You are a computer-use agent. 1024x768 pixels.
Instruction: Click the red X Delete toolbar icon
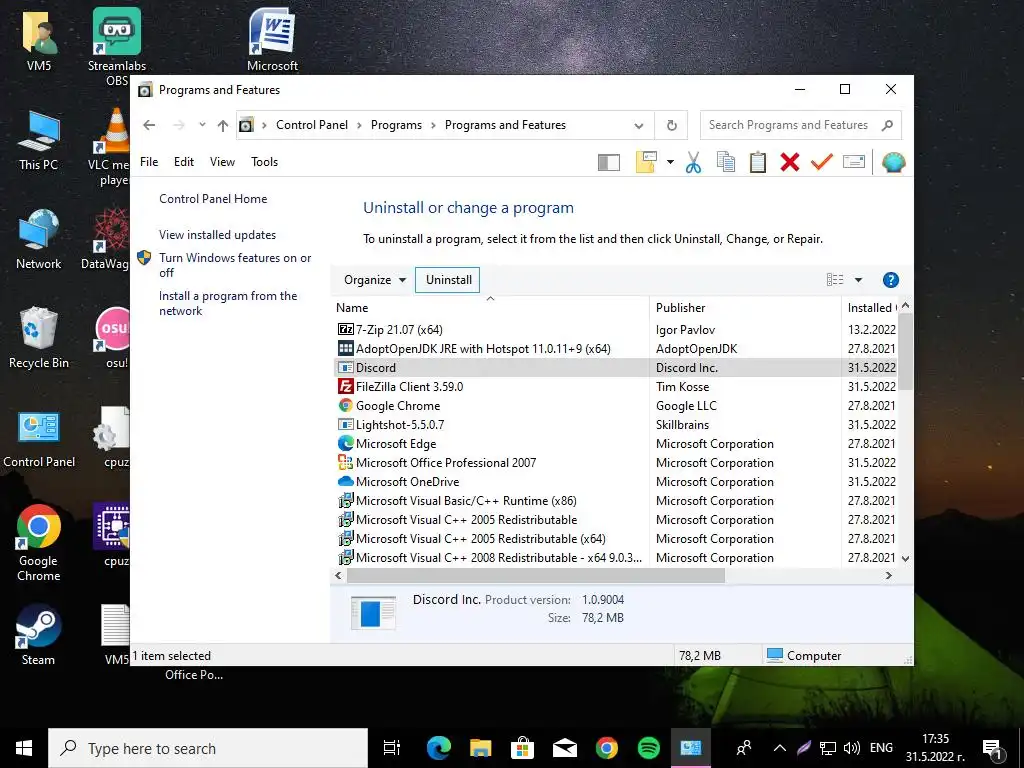click(x=790, y=162)
